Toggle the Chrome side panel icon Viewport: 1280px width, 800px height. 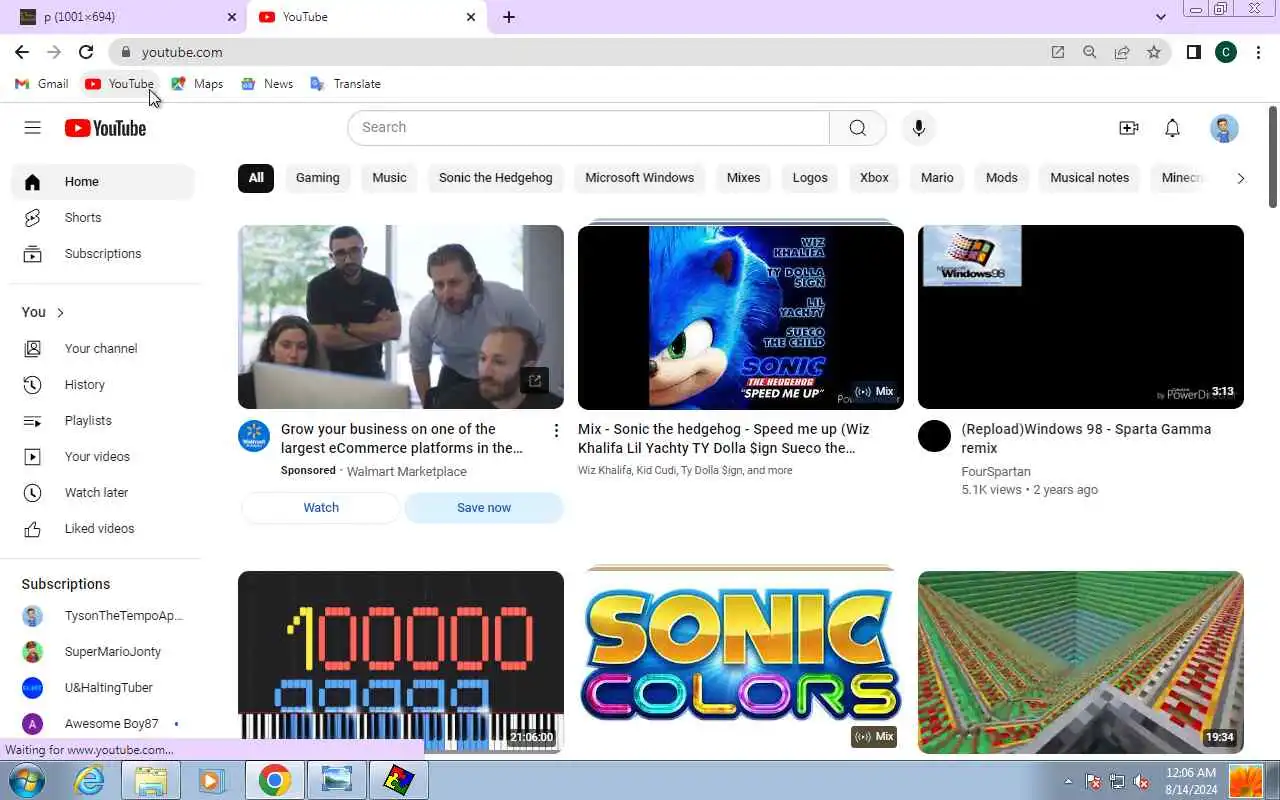point(1193,52)
